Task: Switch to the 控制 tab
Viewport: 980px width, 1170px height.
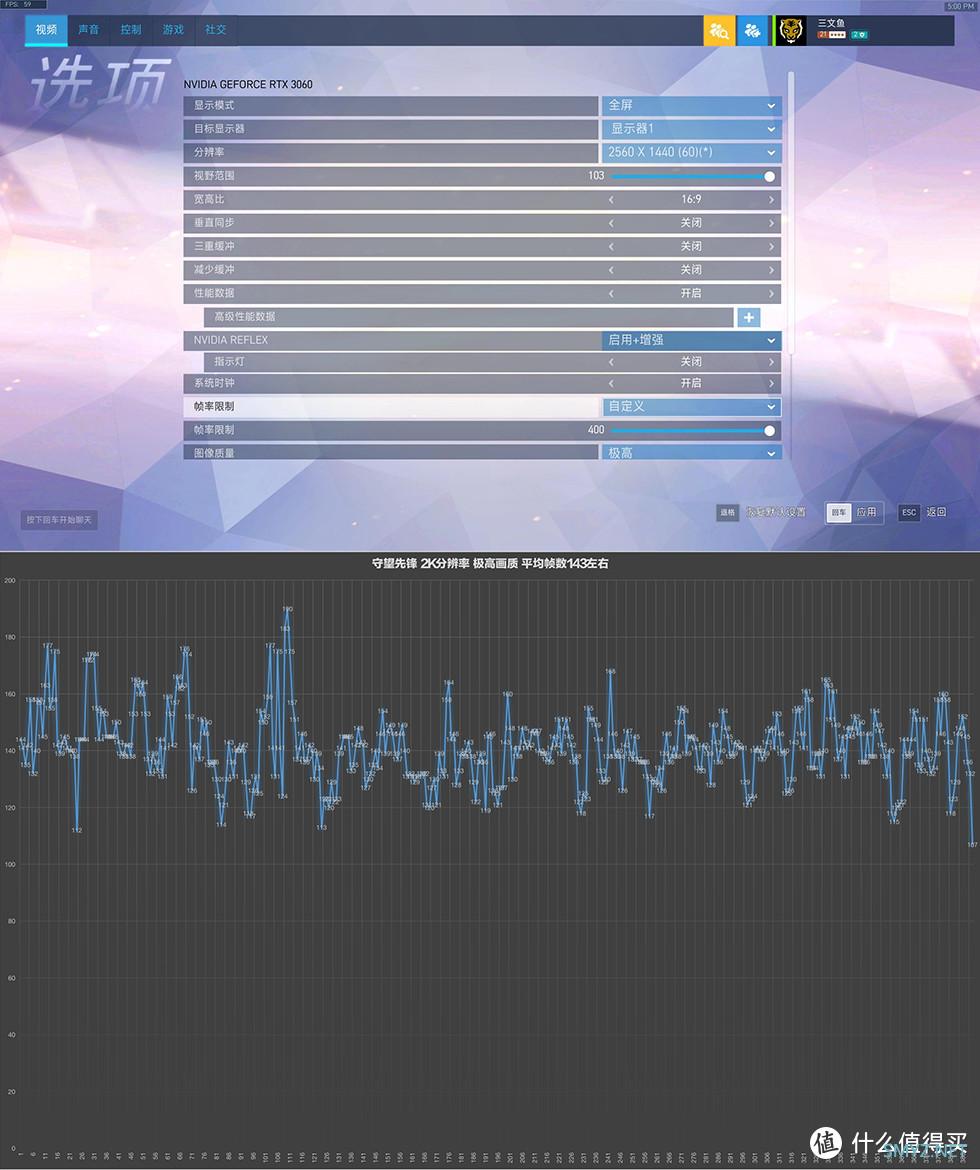Action: pyautogui.click(x=131, y=30)
